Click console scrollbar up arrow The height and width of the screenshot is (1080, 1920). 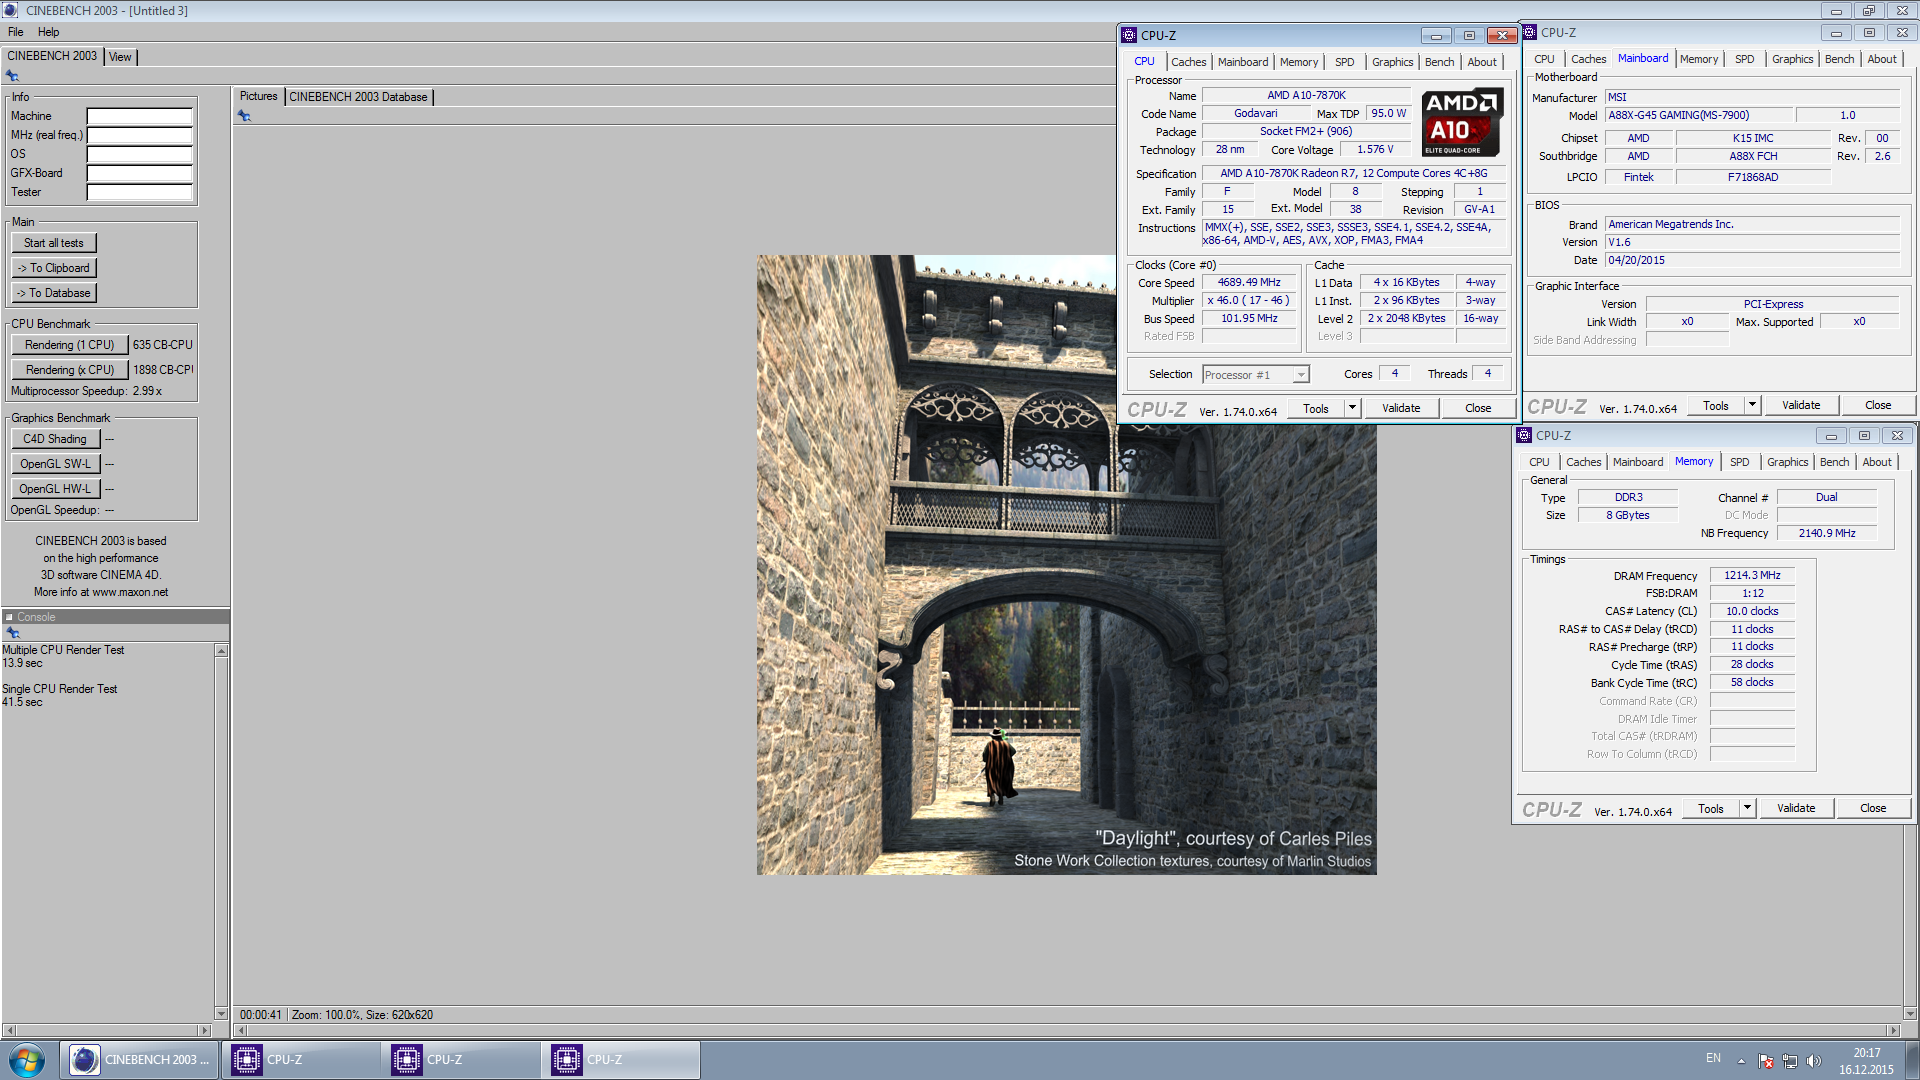(x=221, y=651)
